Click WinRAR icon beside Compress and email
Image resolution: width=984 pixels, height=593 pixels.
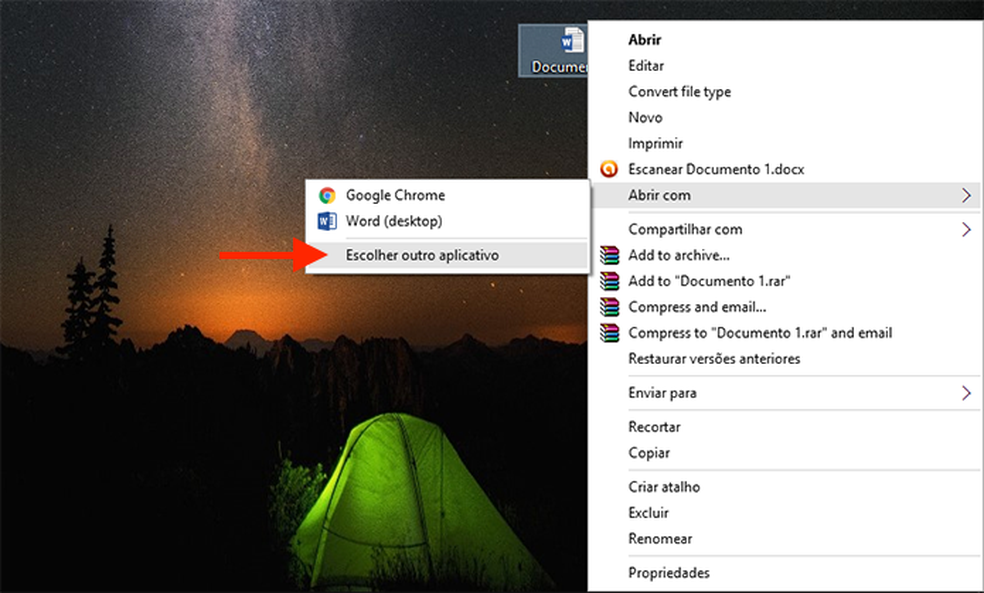(609, 307)
